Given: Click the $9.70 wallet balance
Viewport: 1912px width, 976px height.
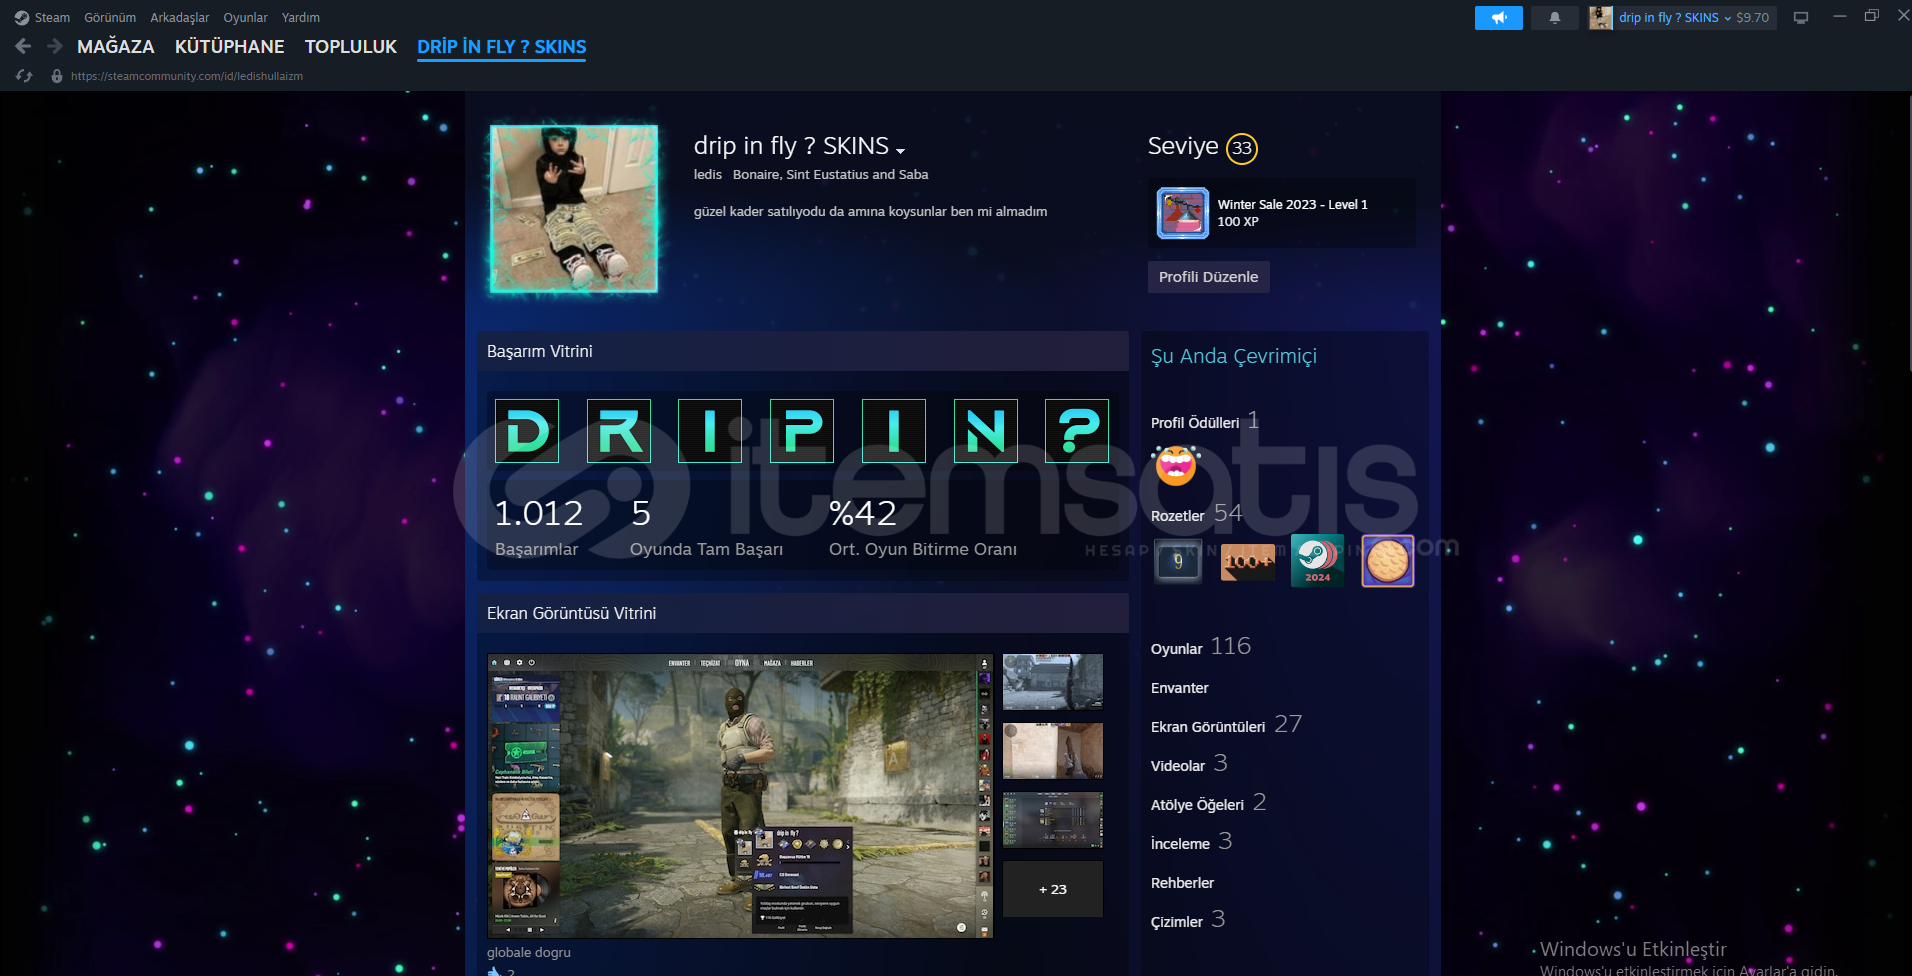Looking at the screenshot, I should 1753,18.
